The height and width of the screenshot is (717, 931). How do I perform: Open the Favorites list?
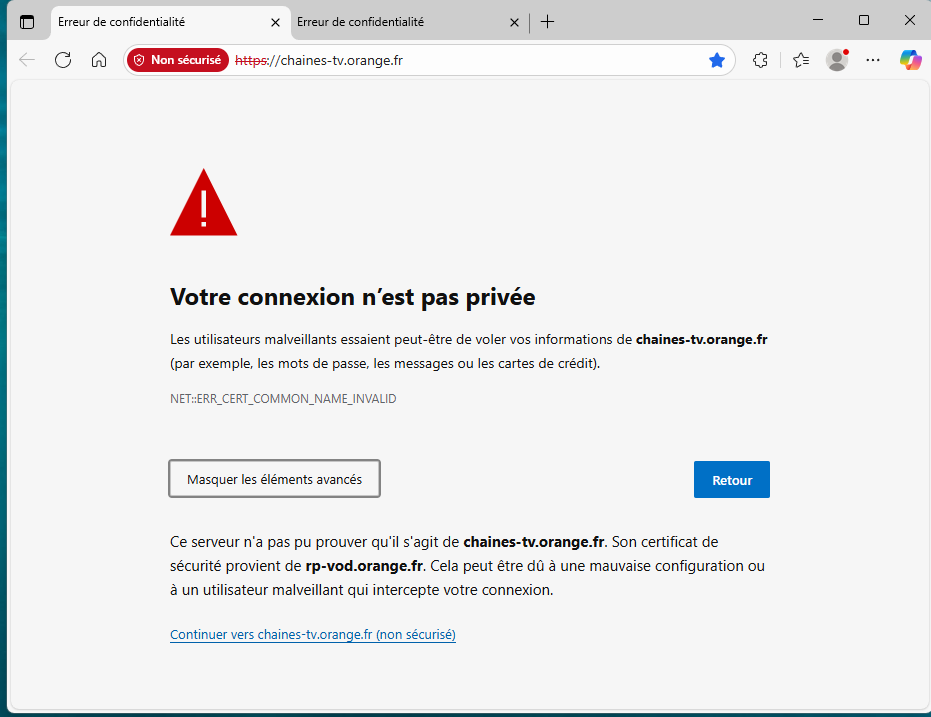tap(800, 60)
